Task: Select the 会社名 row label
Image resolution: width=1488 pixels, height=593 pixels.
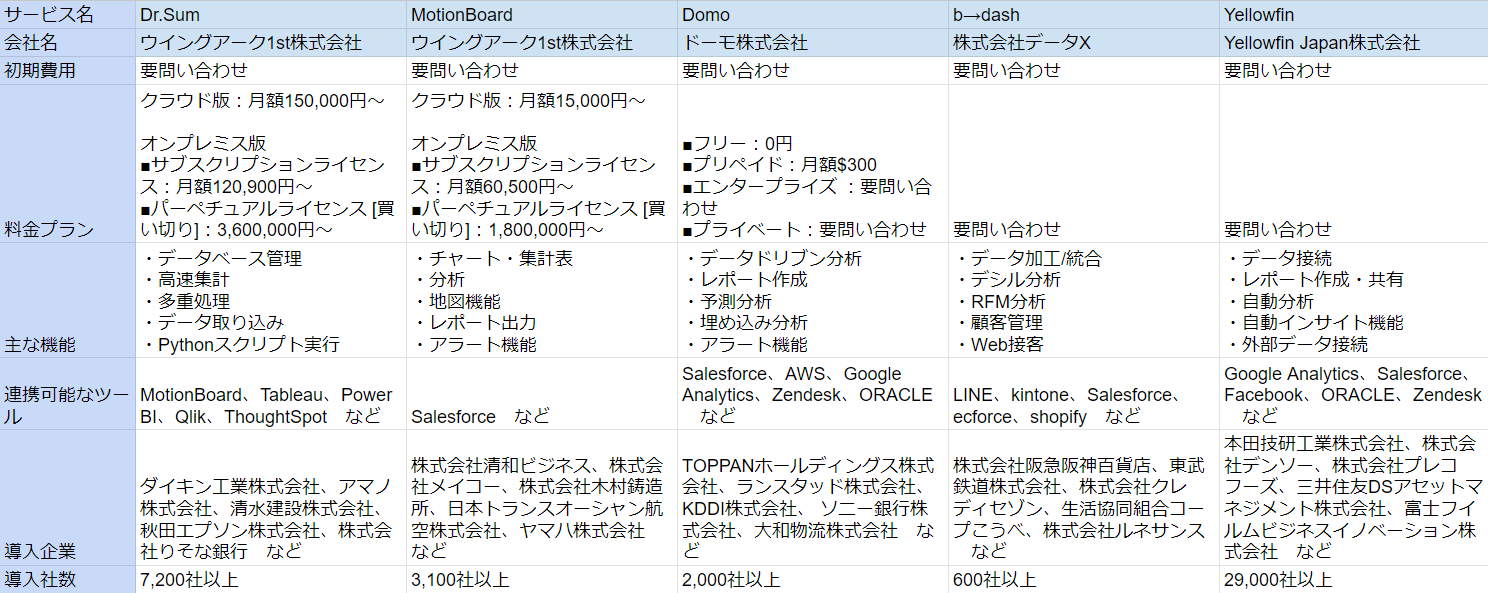Action: coord(67,43)
